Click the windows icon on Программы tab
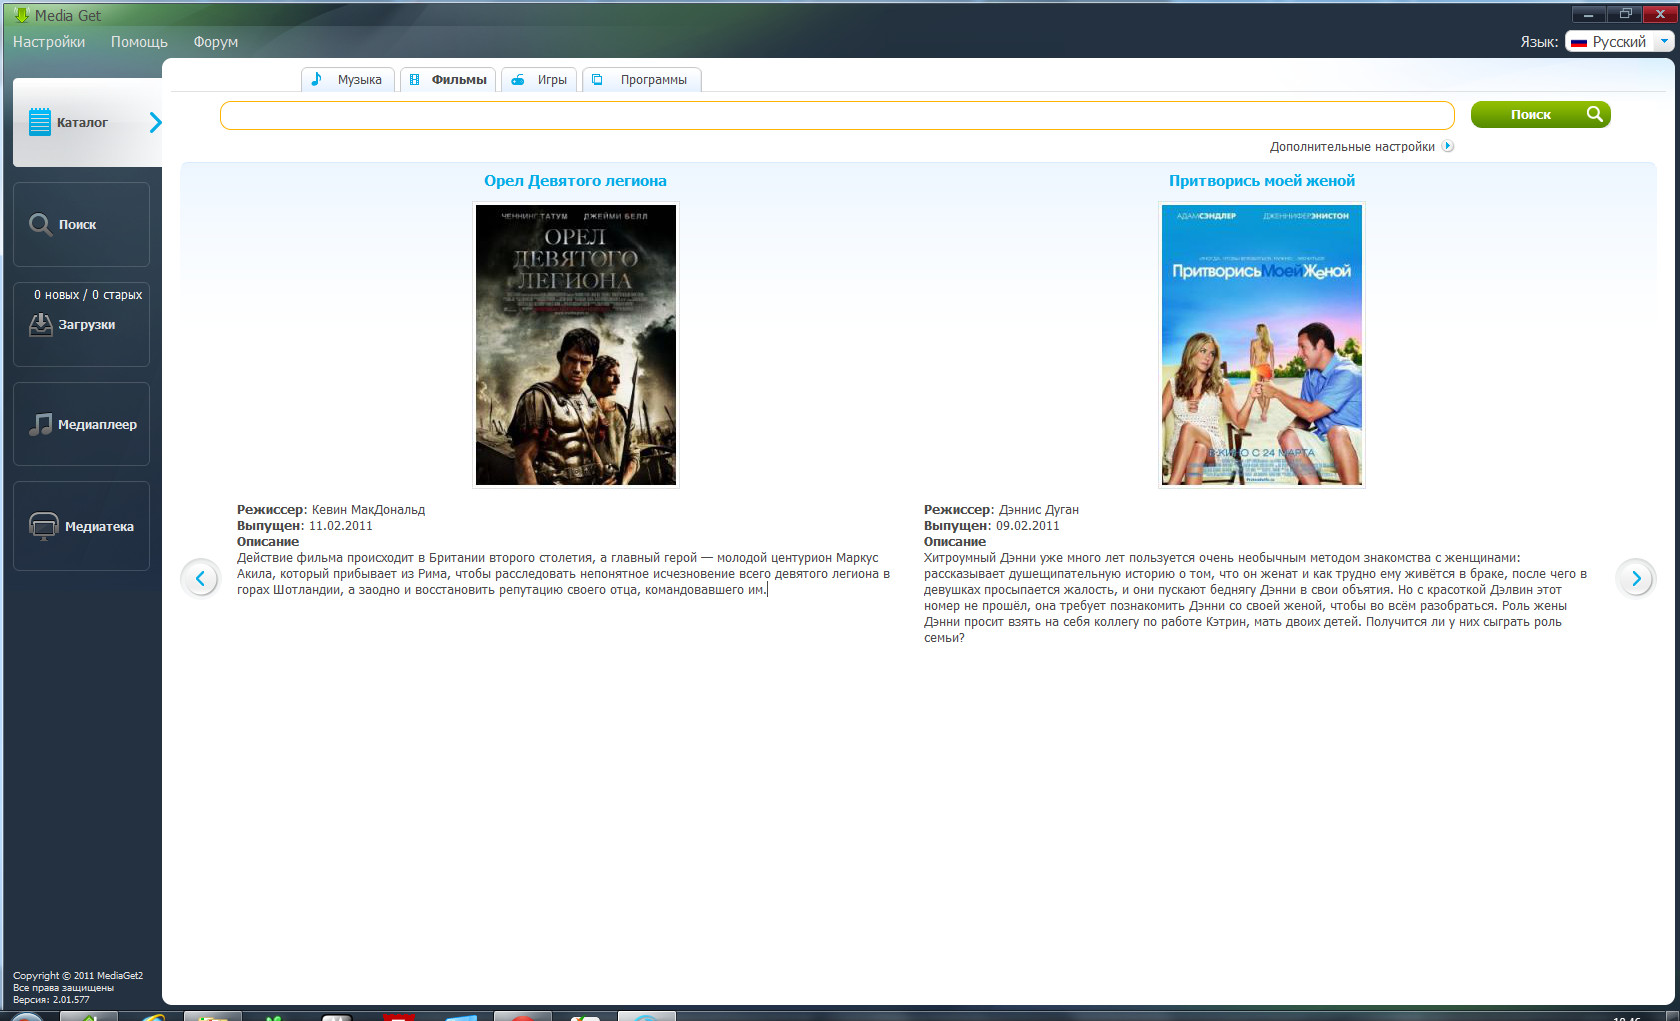Screen dimensions: 1680x1021 [x=597, y=79]
